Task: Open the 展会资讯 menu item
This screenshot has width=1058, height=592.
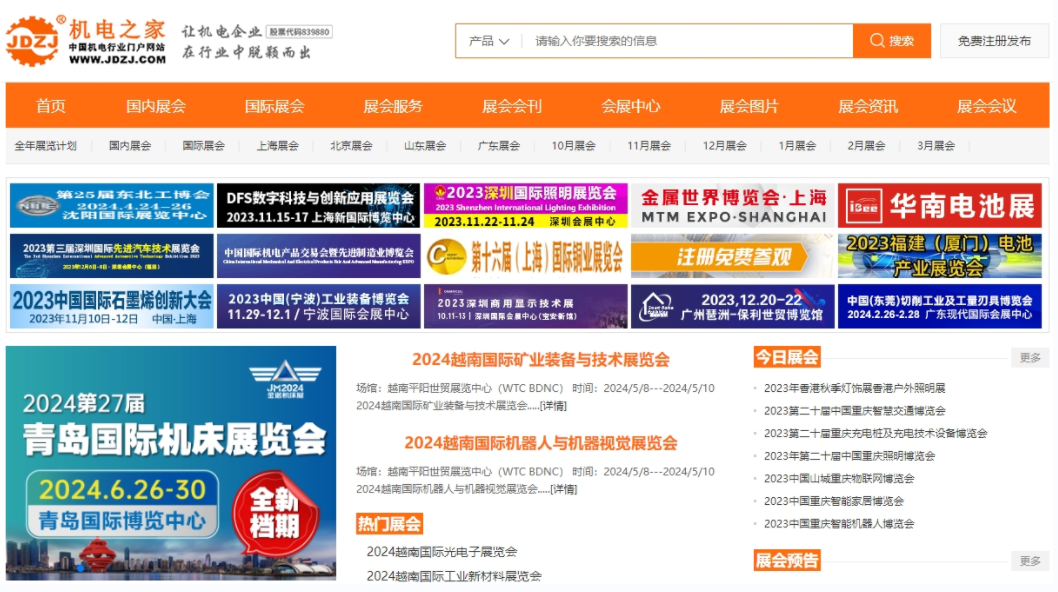Action: pyautogui.click(x=866, y=106)
